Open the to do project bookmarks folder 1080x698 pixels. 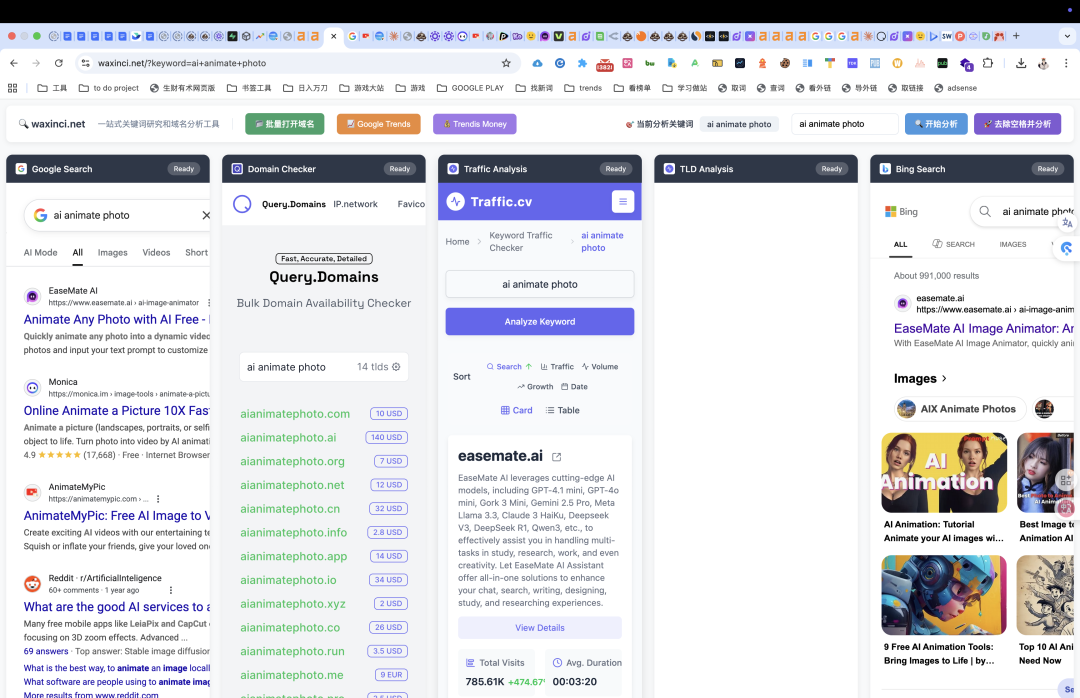(x=109, y=88)
